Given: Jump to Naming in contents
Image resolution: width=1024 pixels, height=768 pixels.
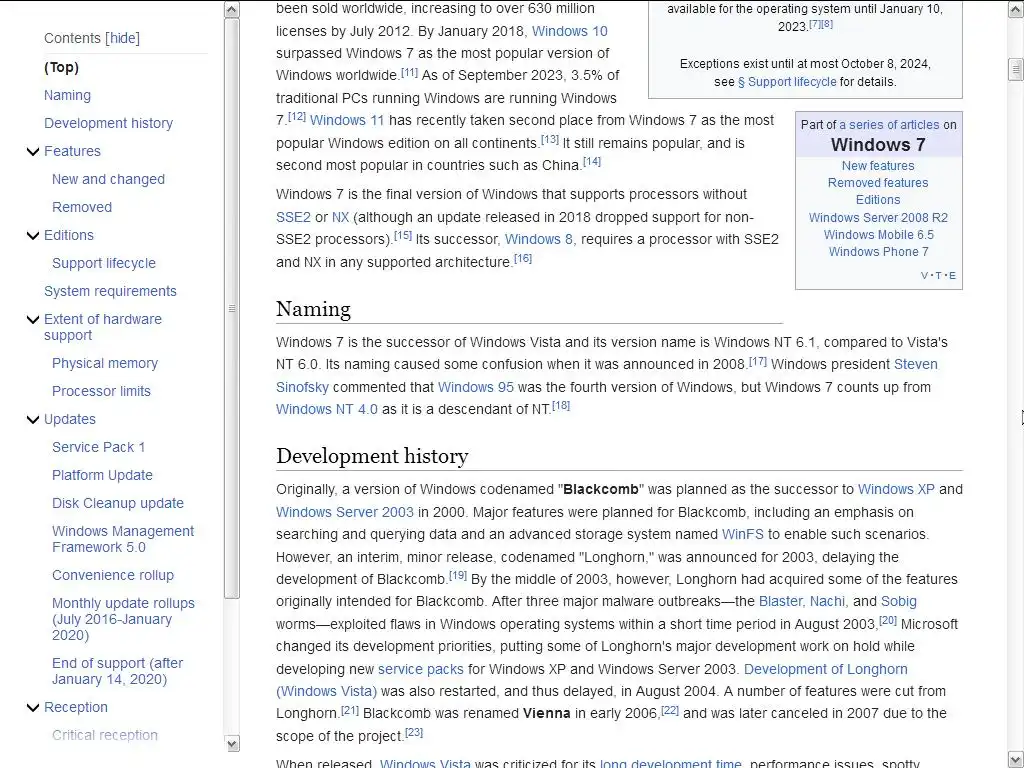Looking at the screenshot, I should click(x=67, y=95).
